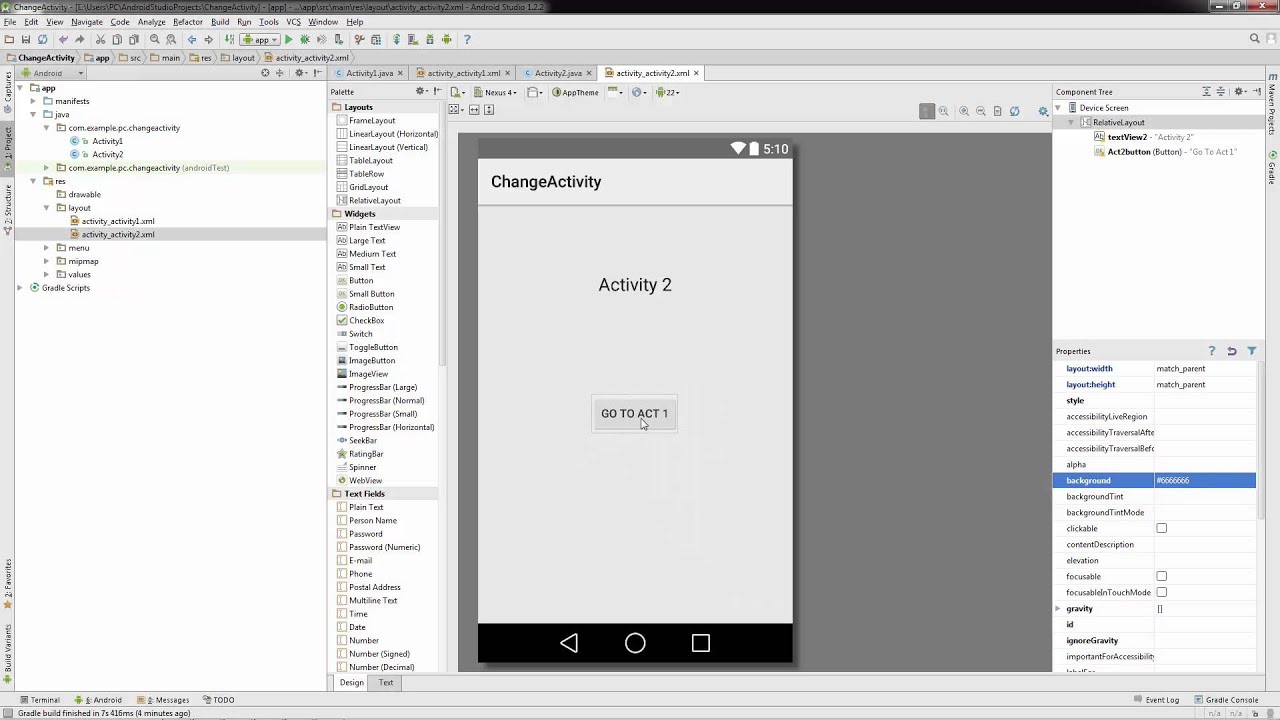Toggle layout height fill button in designer
This screenshot has width=1280, height=720.
click(x=490, y=110)
